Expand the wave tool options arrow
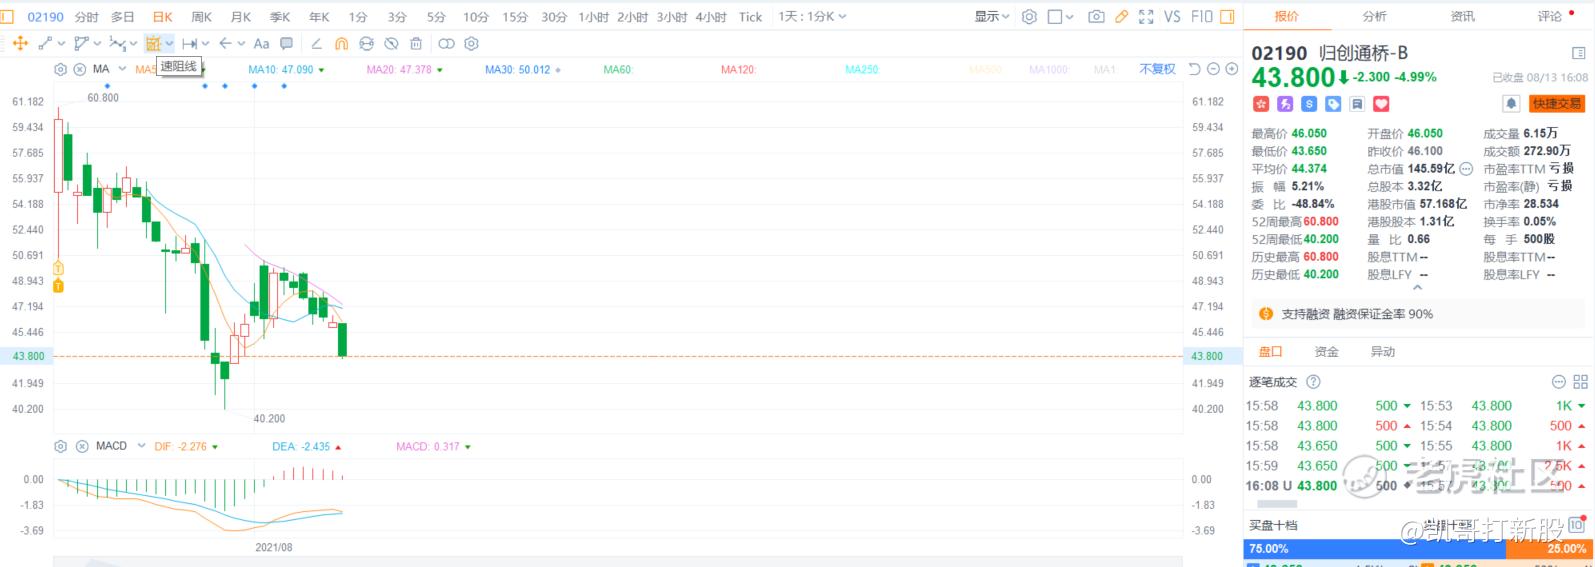This screenshot has width=1595, height=567. (133, 44)
